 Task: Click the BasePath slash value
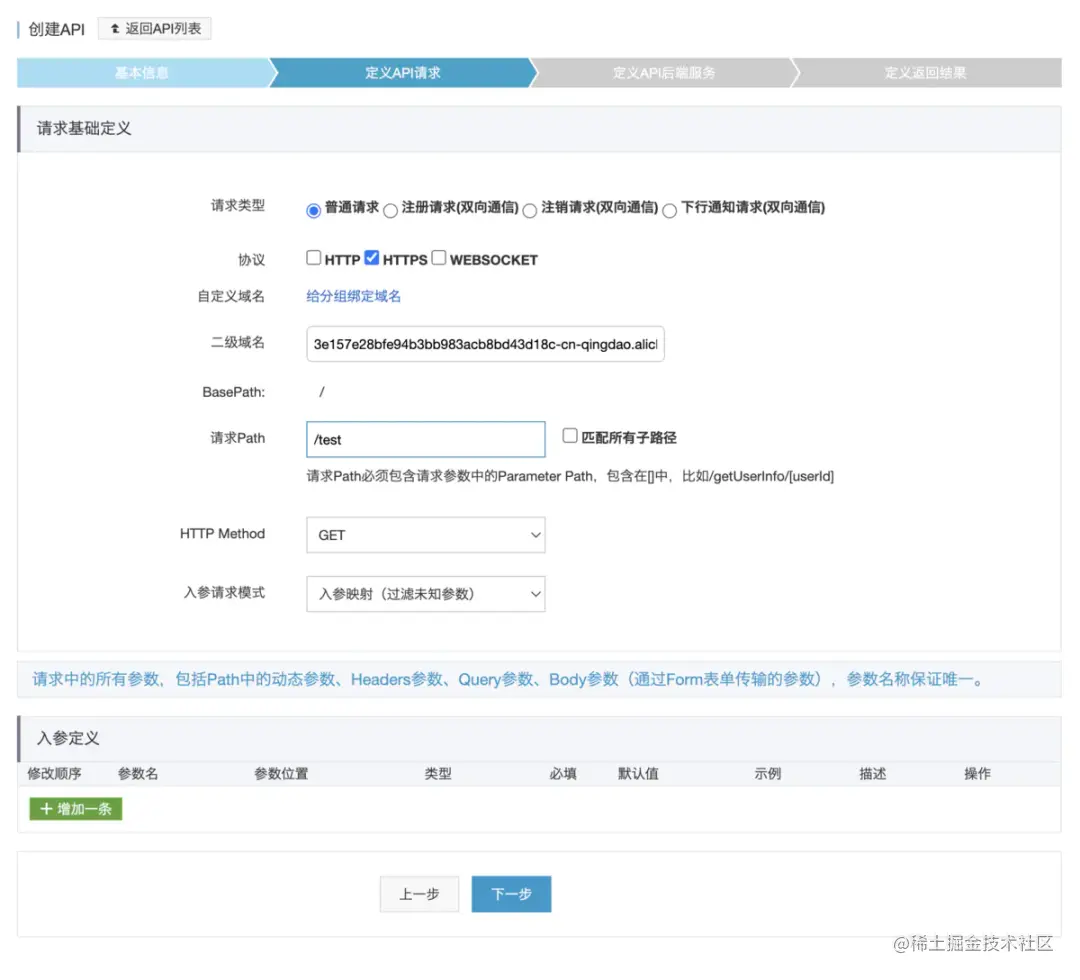pyautogui.click(x=322, y=391)
